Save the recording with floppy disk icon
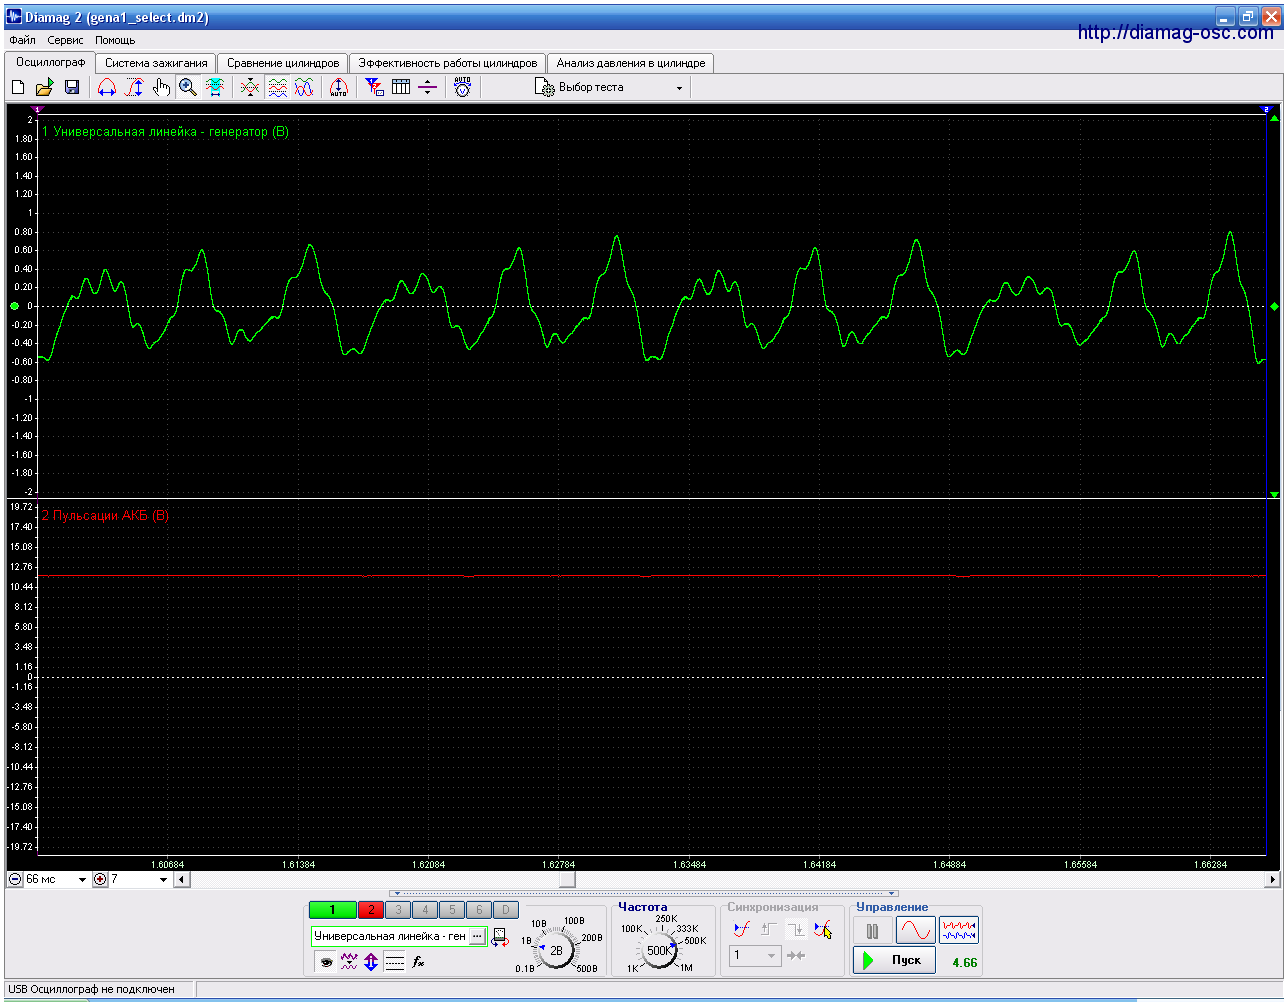The width and height of the screenshot is (1288, 1002). tap(72, 88)
